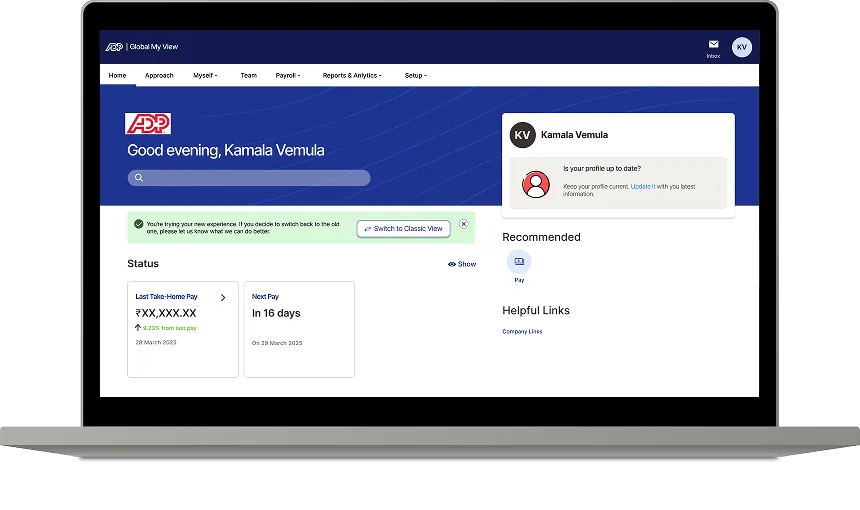The image size is (860, 510).
Task: Open Last Take-Home Pay chevron arrow
Action: [223, 297]
